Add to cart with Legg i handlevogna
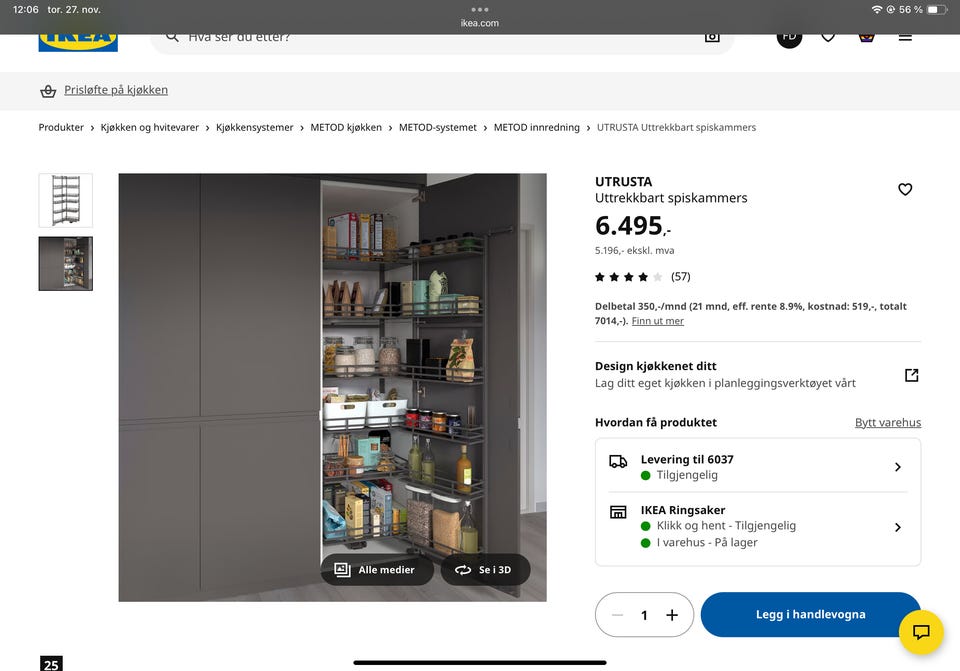Screen dimensions: 960x671 [810, 614]
